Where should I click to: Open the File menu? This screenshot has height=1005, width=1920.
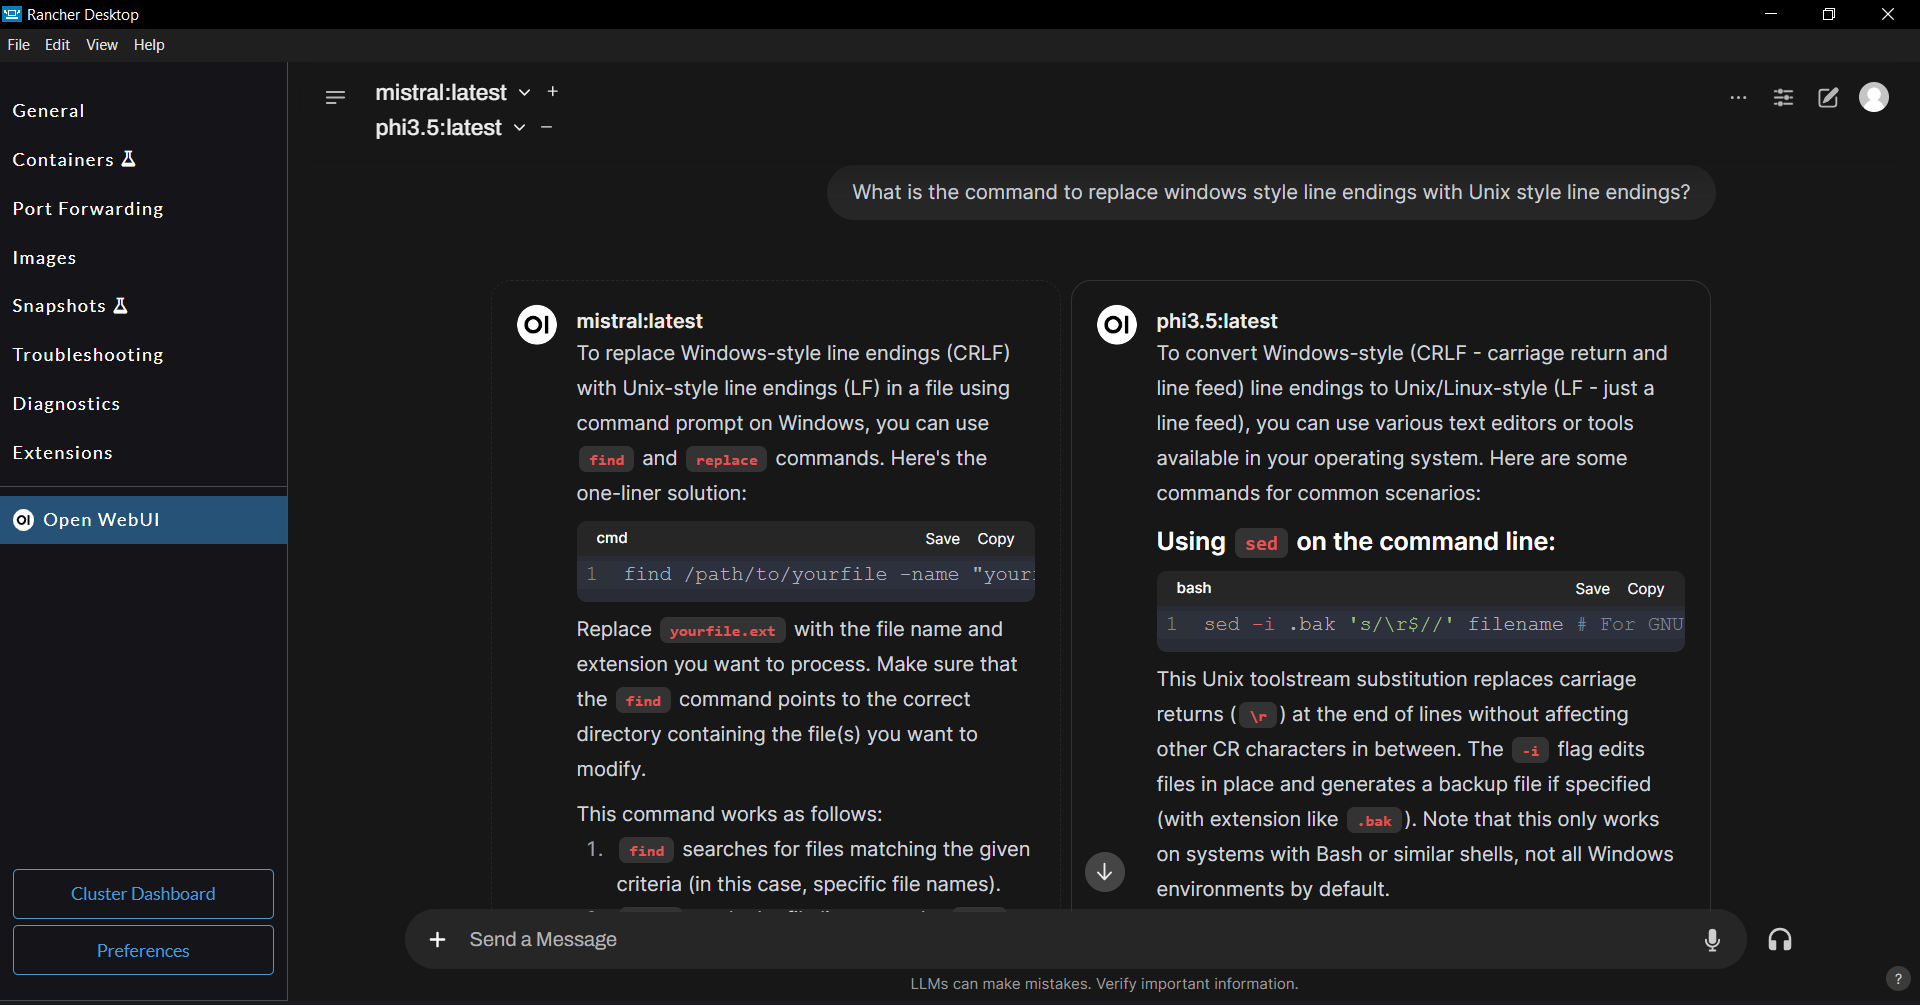19,45
